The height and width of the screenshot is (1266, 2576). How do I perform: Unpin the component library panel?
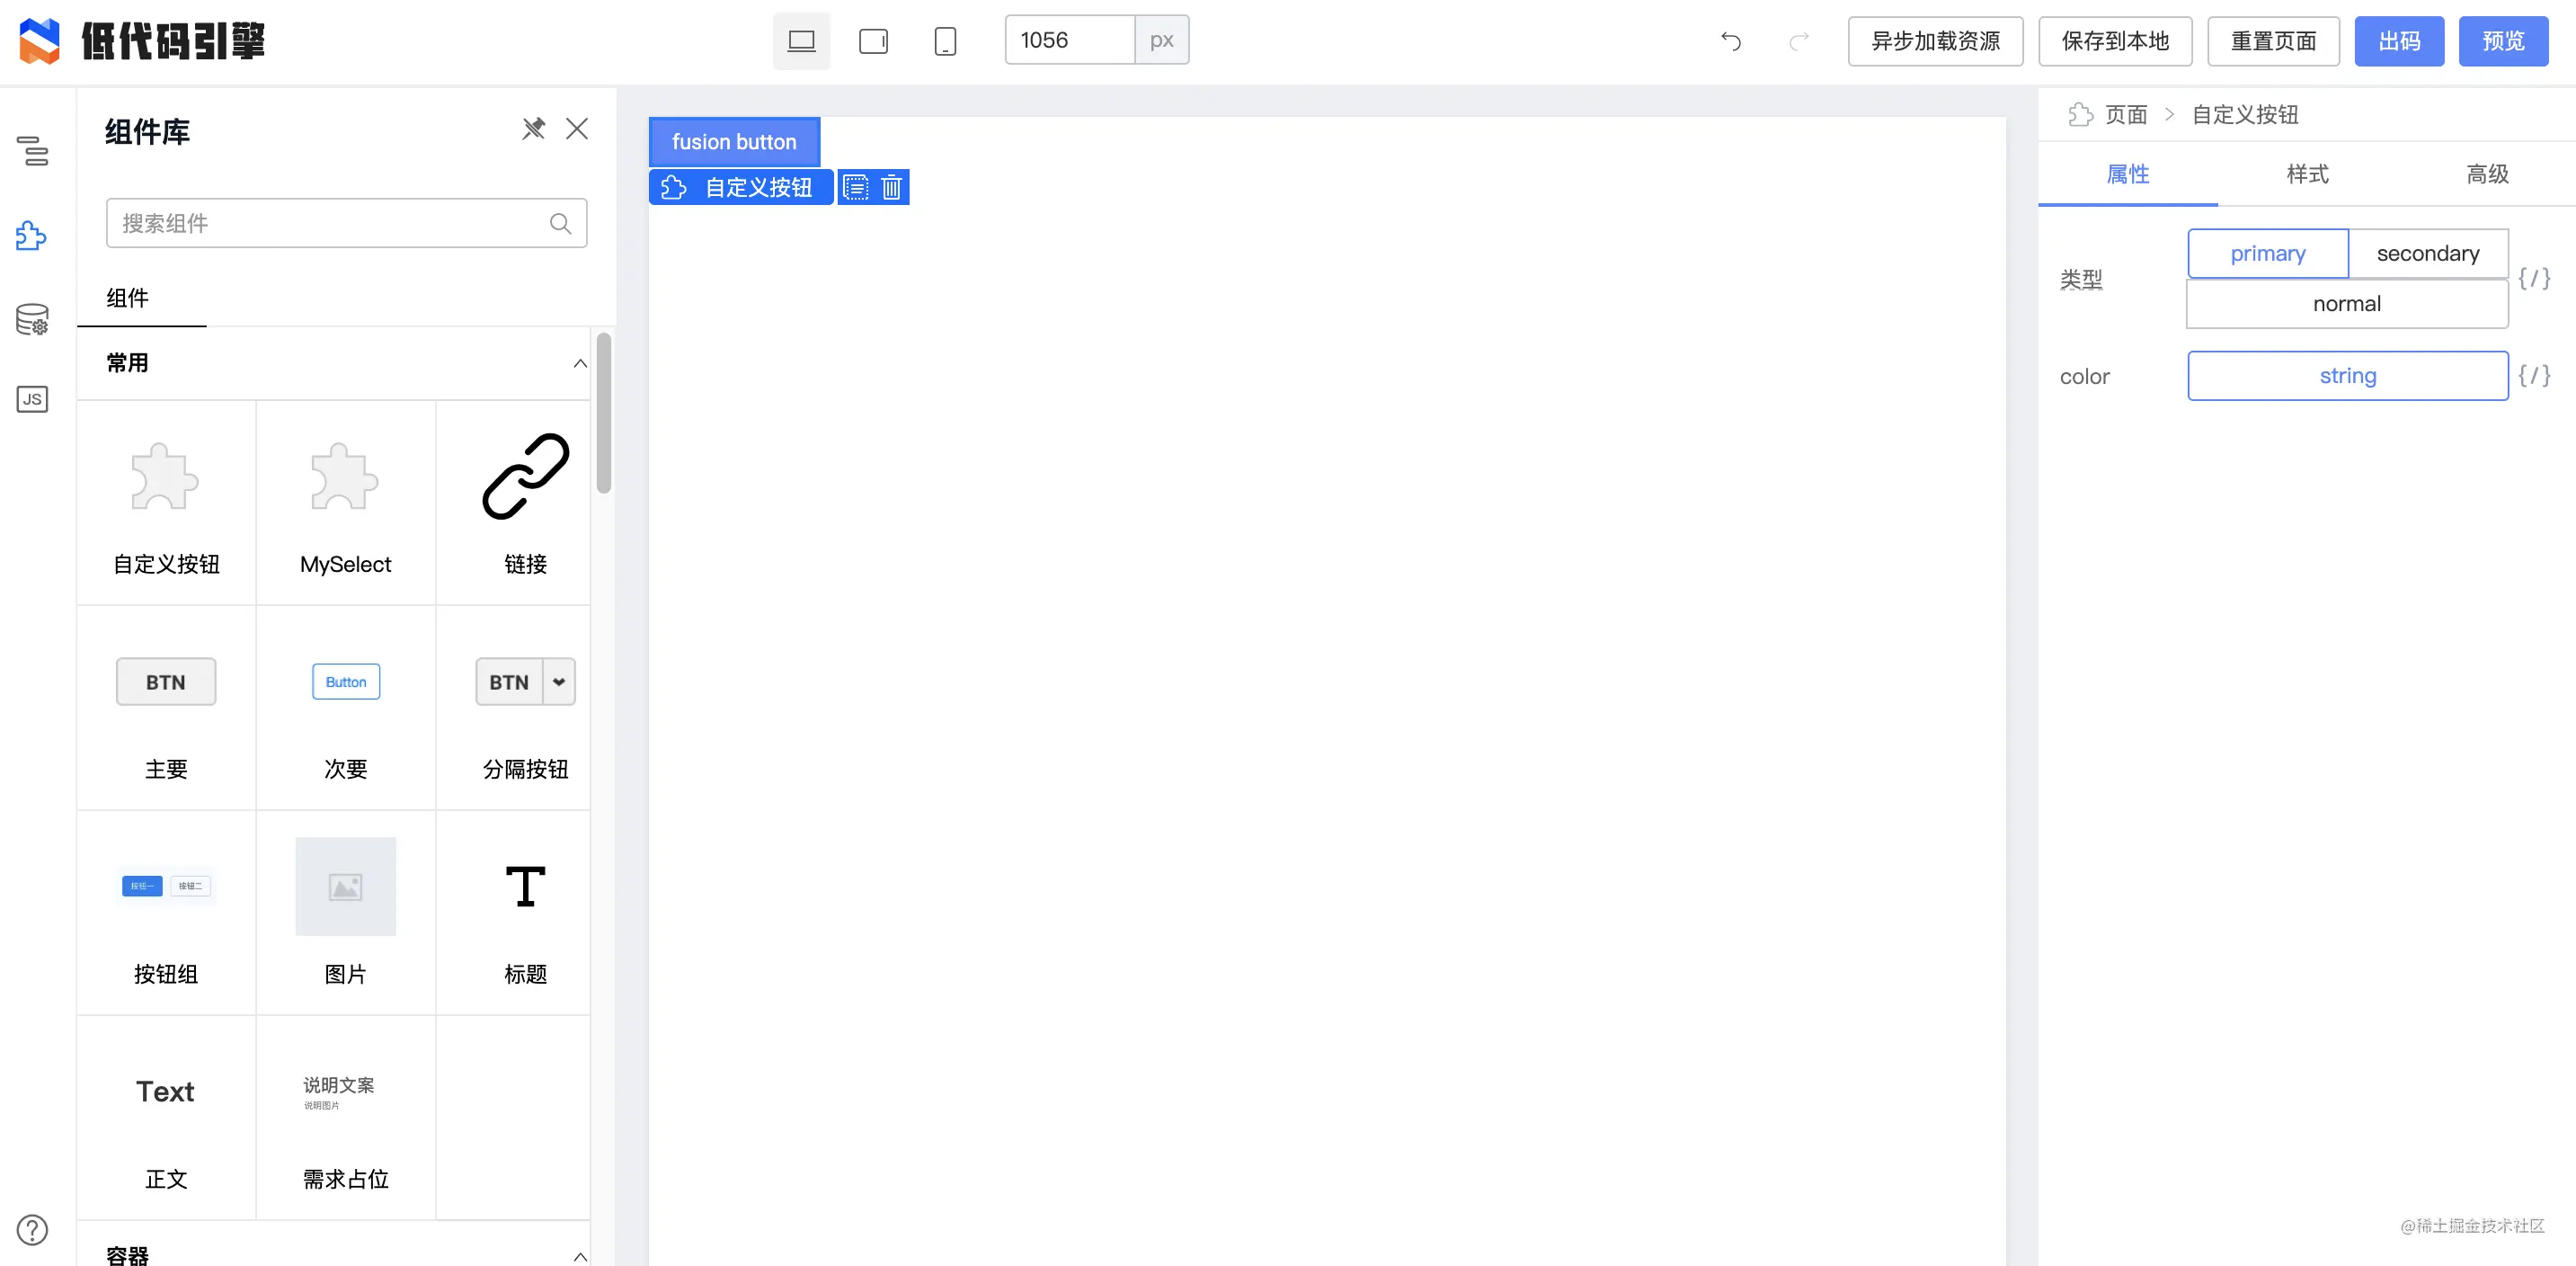(533, 129)
